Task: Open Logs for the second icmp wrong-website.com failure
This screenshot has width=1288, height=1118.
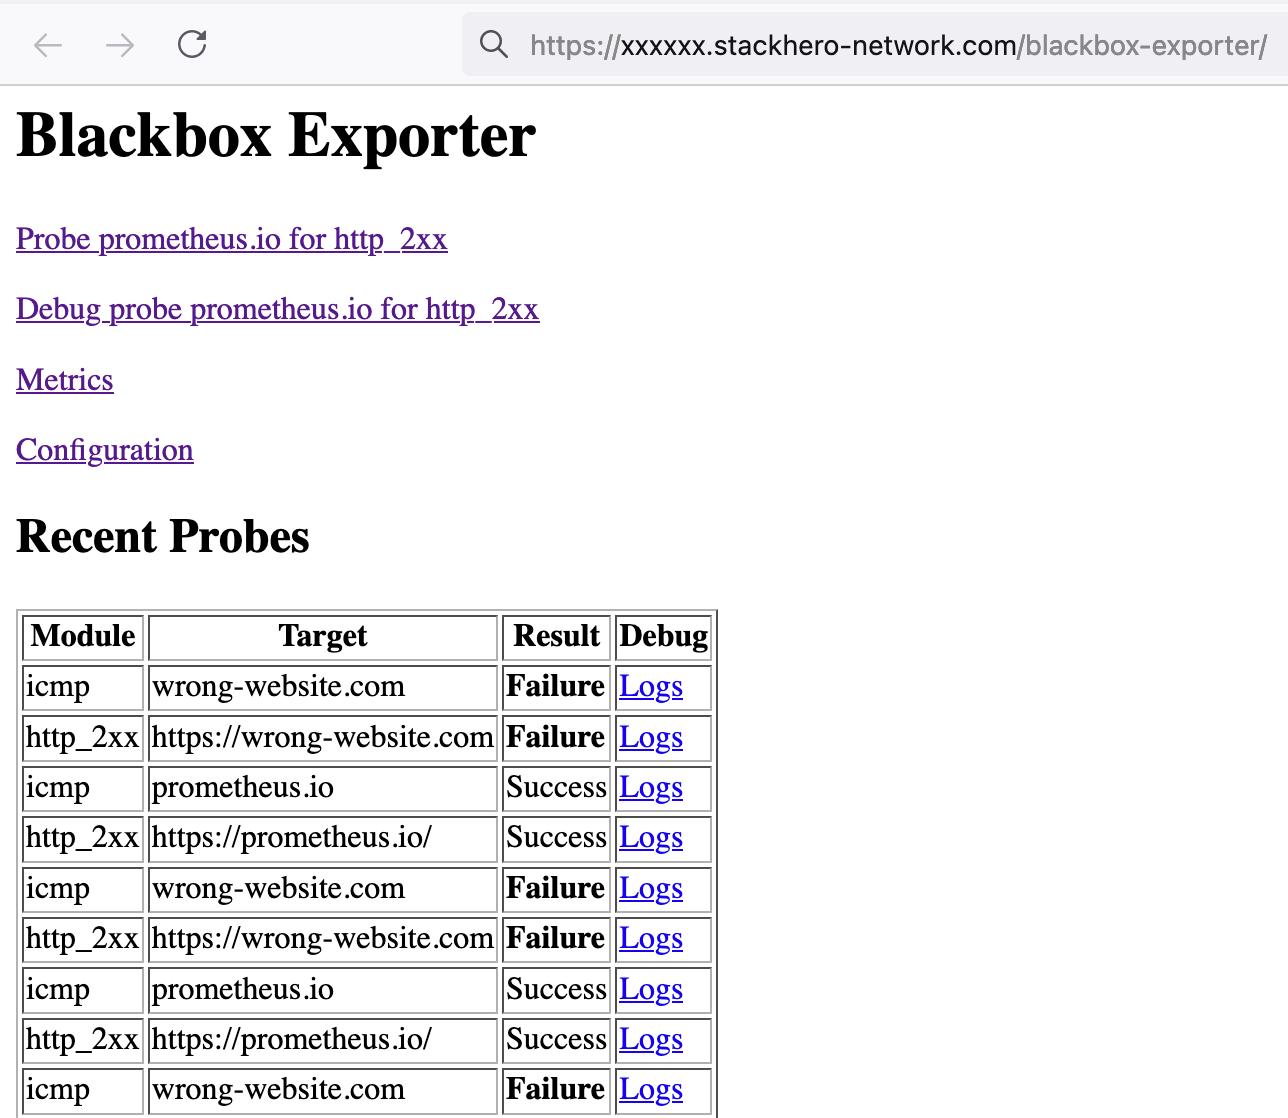Action: point(650,890)
